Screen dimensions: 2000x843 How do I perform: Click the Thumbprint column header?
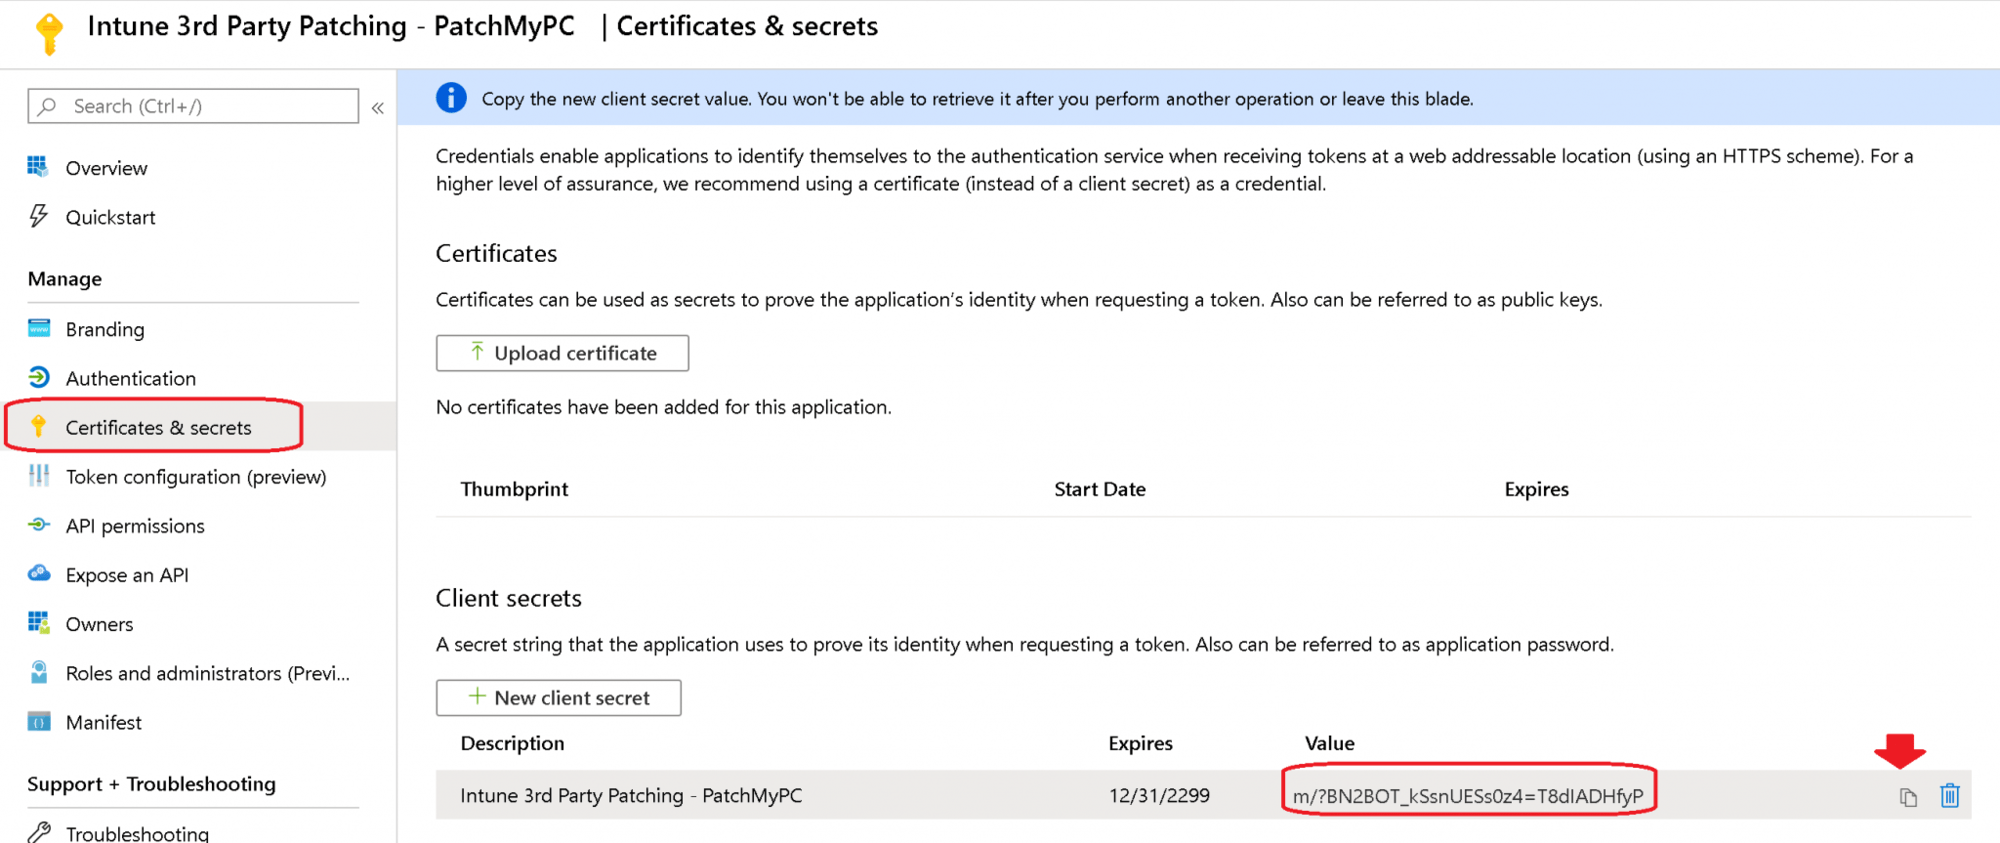514,489
